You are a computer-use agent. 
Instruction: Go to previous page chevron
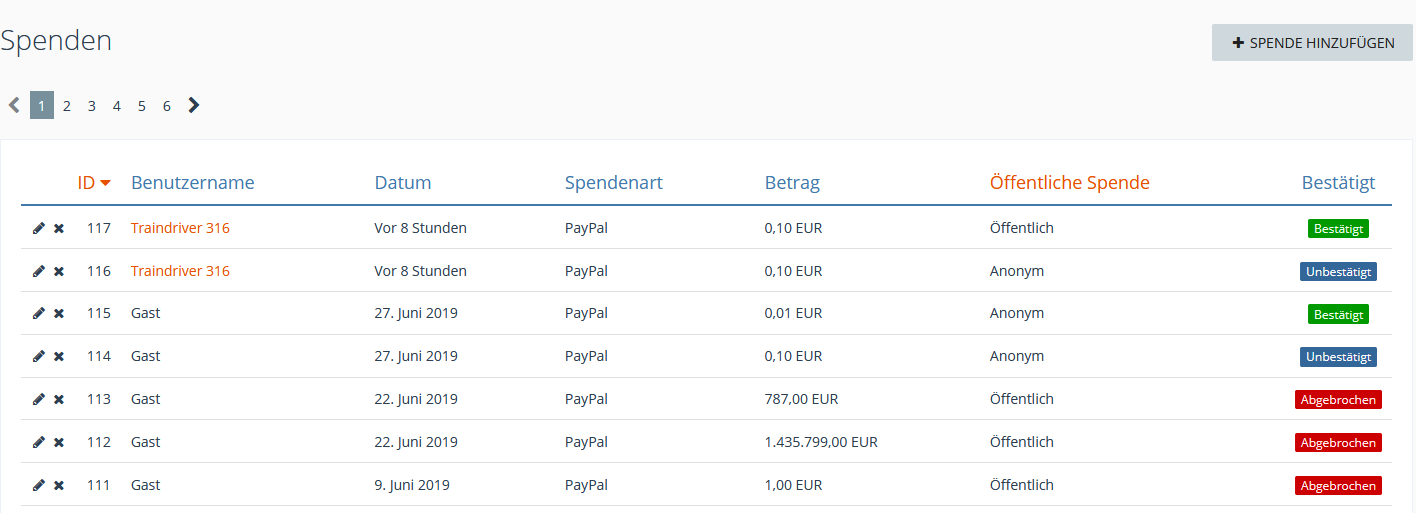click(14, 105)
